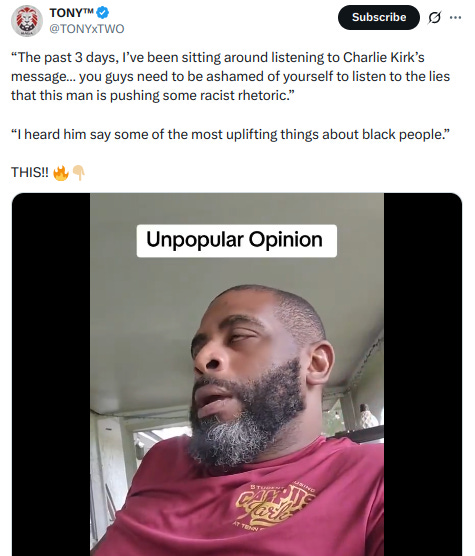Screen dimensions: 475x556
Task: Click the first quoted paragraph of the post
Action: (230, 76)
